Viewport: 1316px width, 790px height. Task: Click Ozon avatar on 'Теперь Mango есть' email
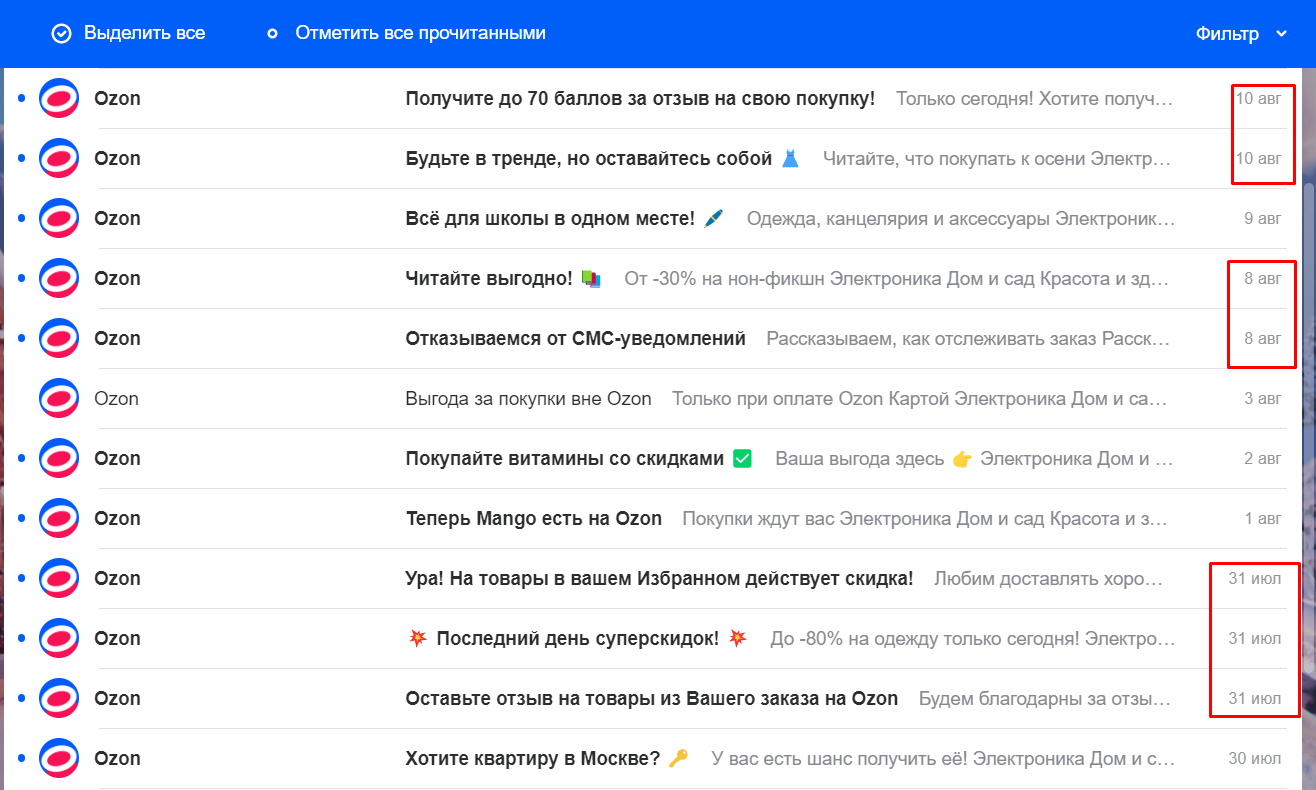tap(59, 518)
